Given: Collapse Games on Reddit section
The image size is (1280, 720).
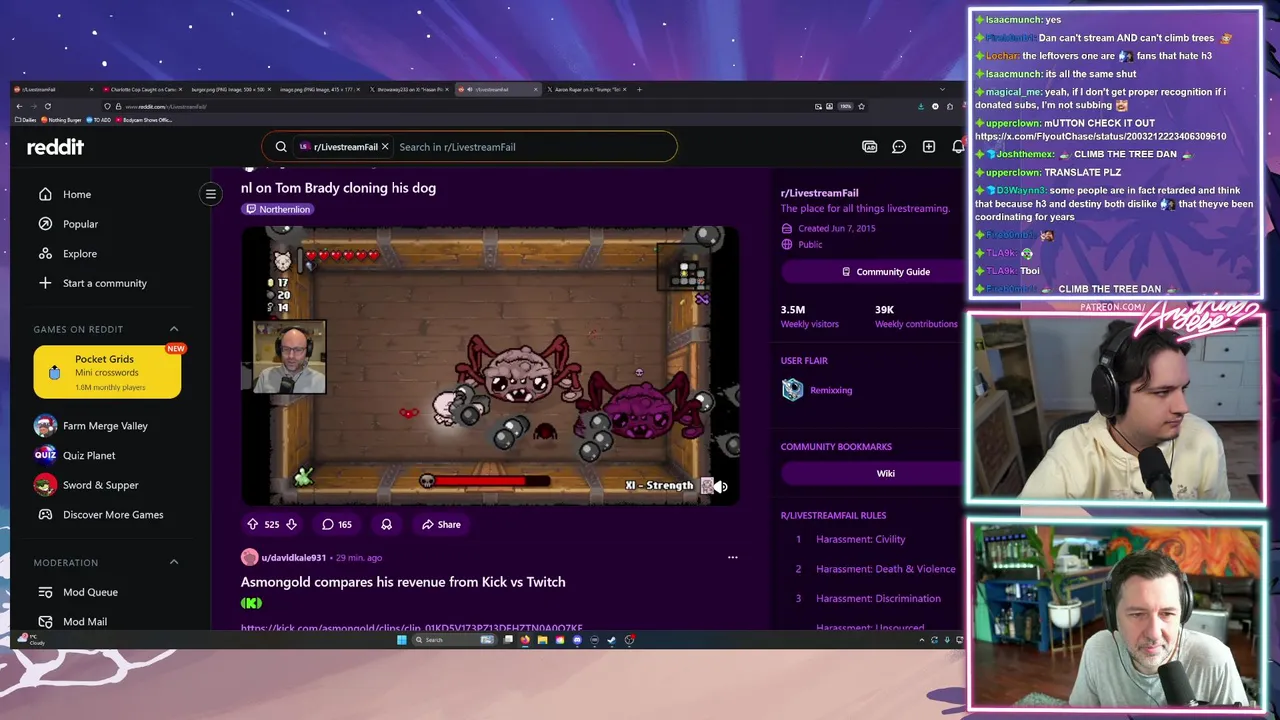Looking at the screenshot, I should 174,329.
